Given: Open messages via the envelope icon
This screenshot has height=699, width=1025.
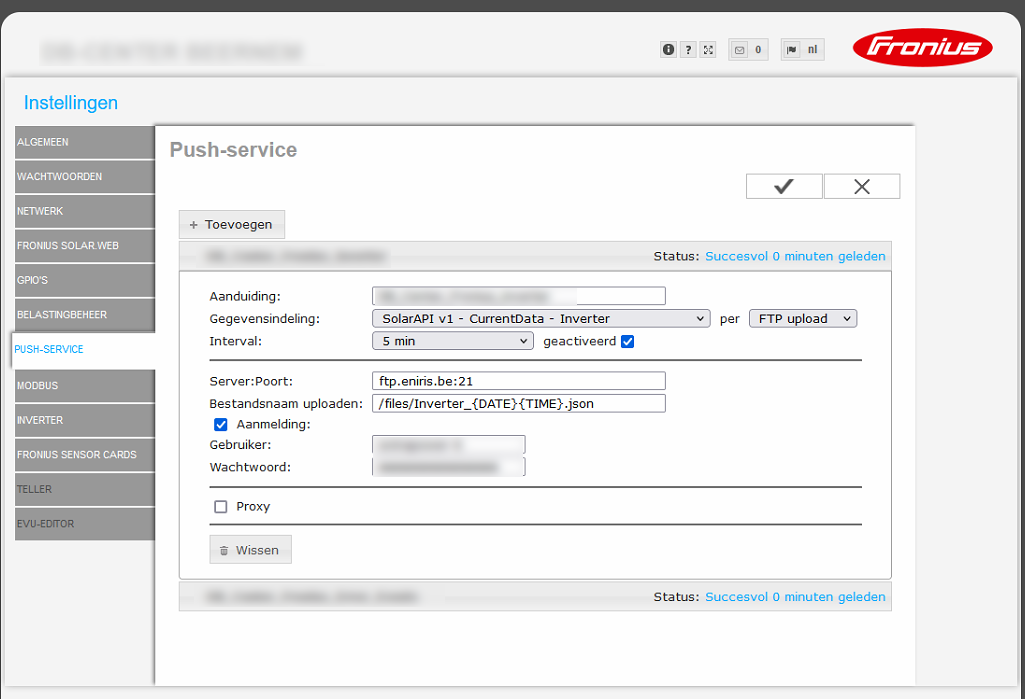Looking at the screenshot, I should [x=740, y=49].
